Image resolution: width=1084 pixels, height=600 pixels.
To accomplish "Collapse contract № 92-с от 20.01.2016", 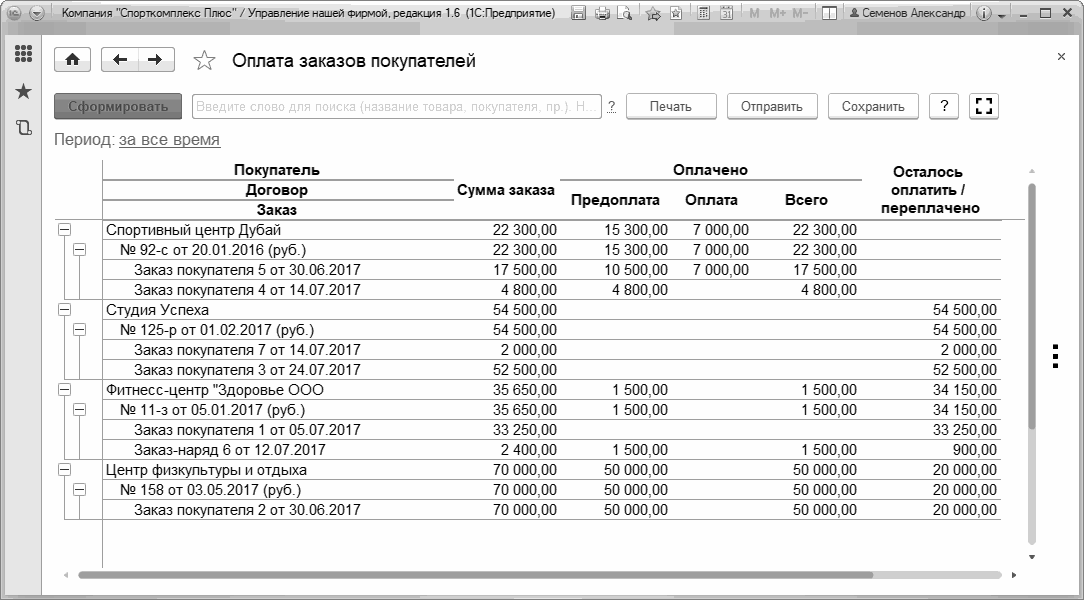I will pyautogui.click(x=80, y=250).
